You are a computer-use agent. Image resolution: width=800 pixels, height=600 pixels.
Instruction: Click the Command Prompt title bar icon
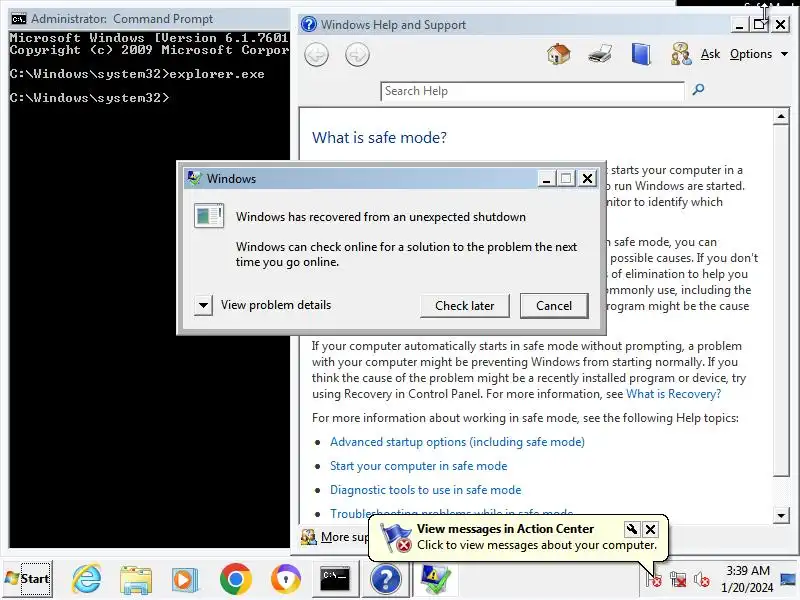[19, 19]
